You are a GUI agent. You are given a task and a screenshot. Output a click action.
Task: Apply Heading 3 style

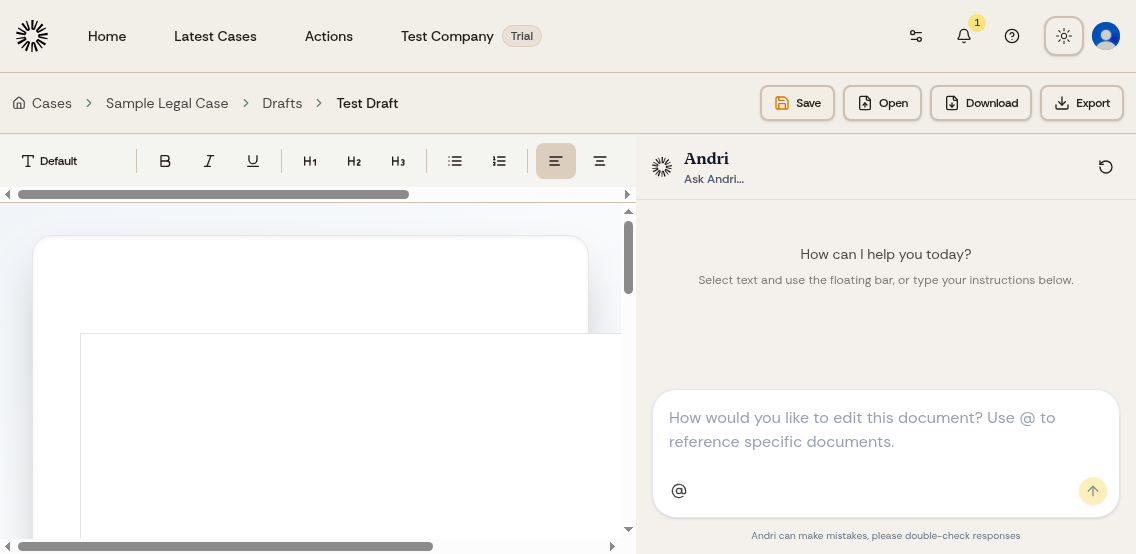point(398,161)
